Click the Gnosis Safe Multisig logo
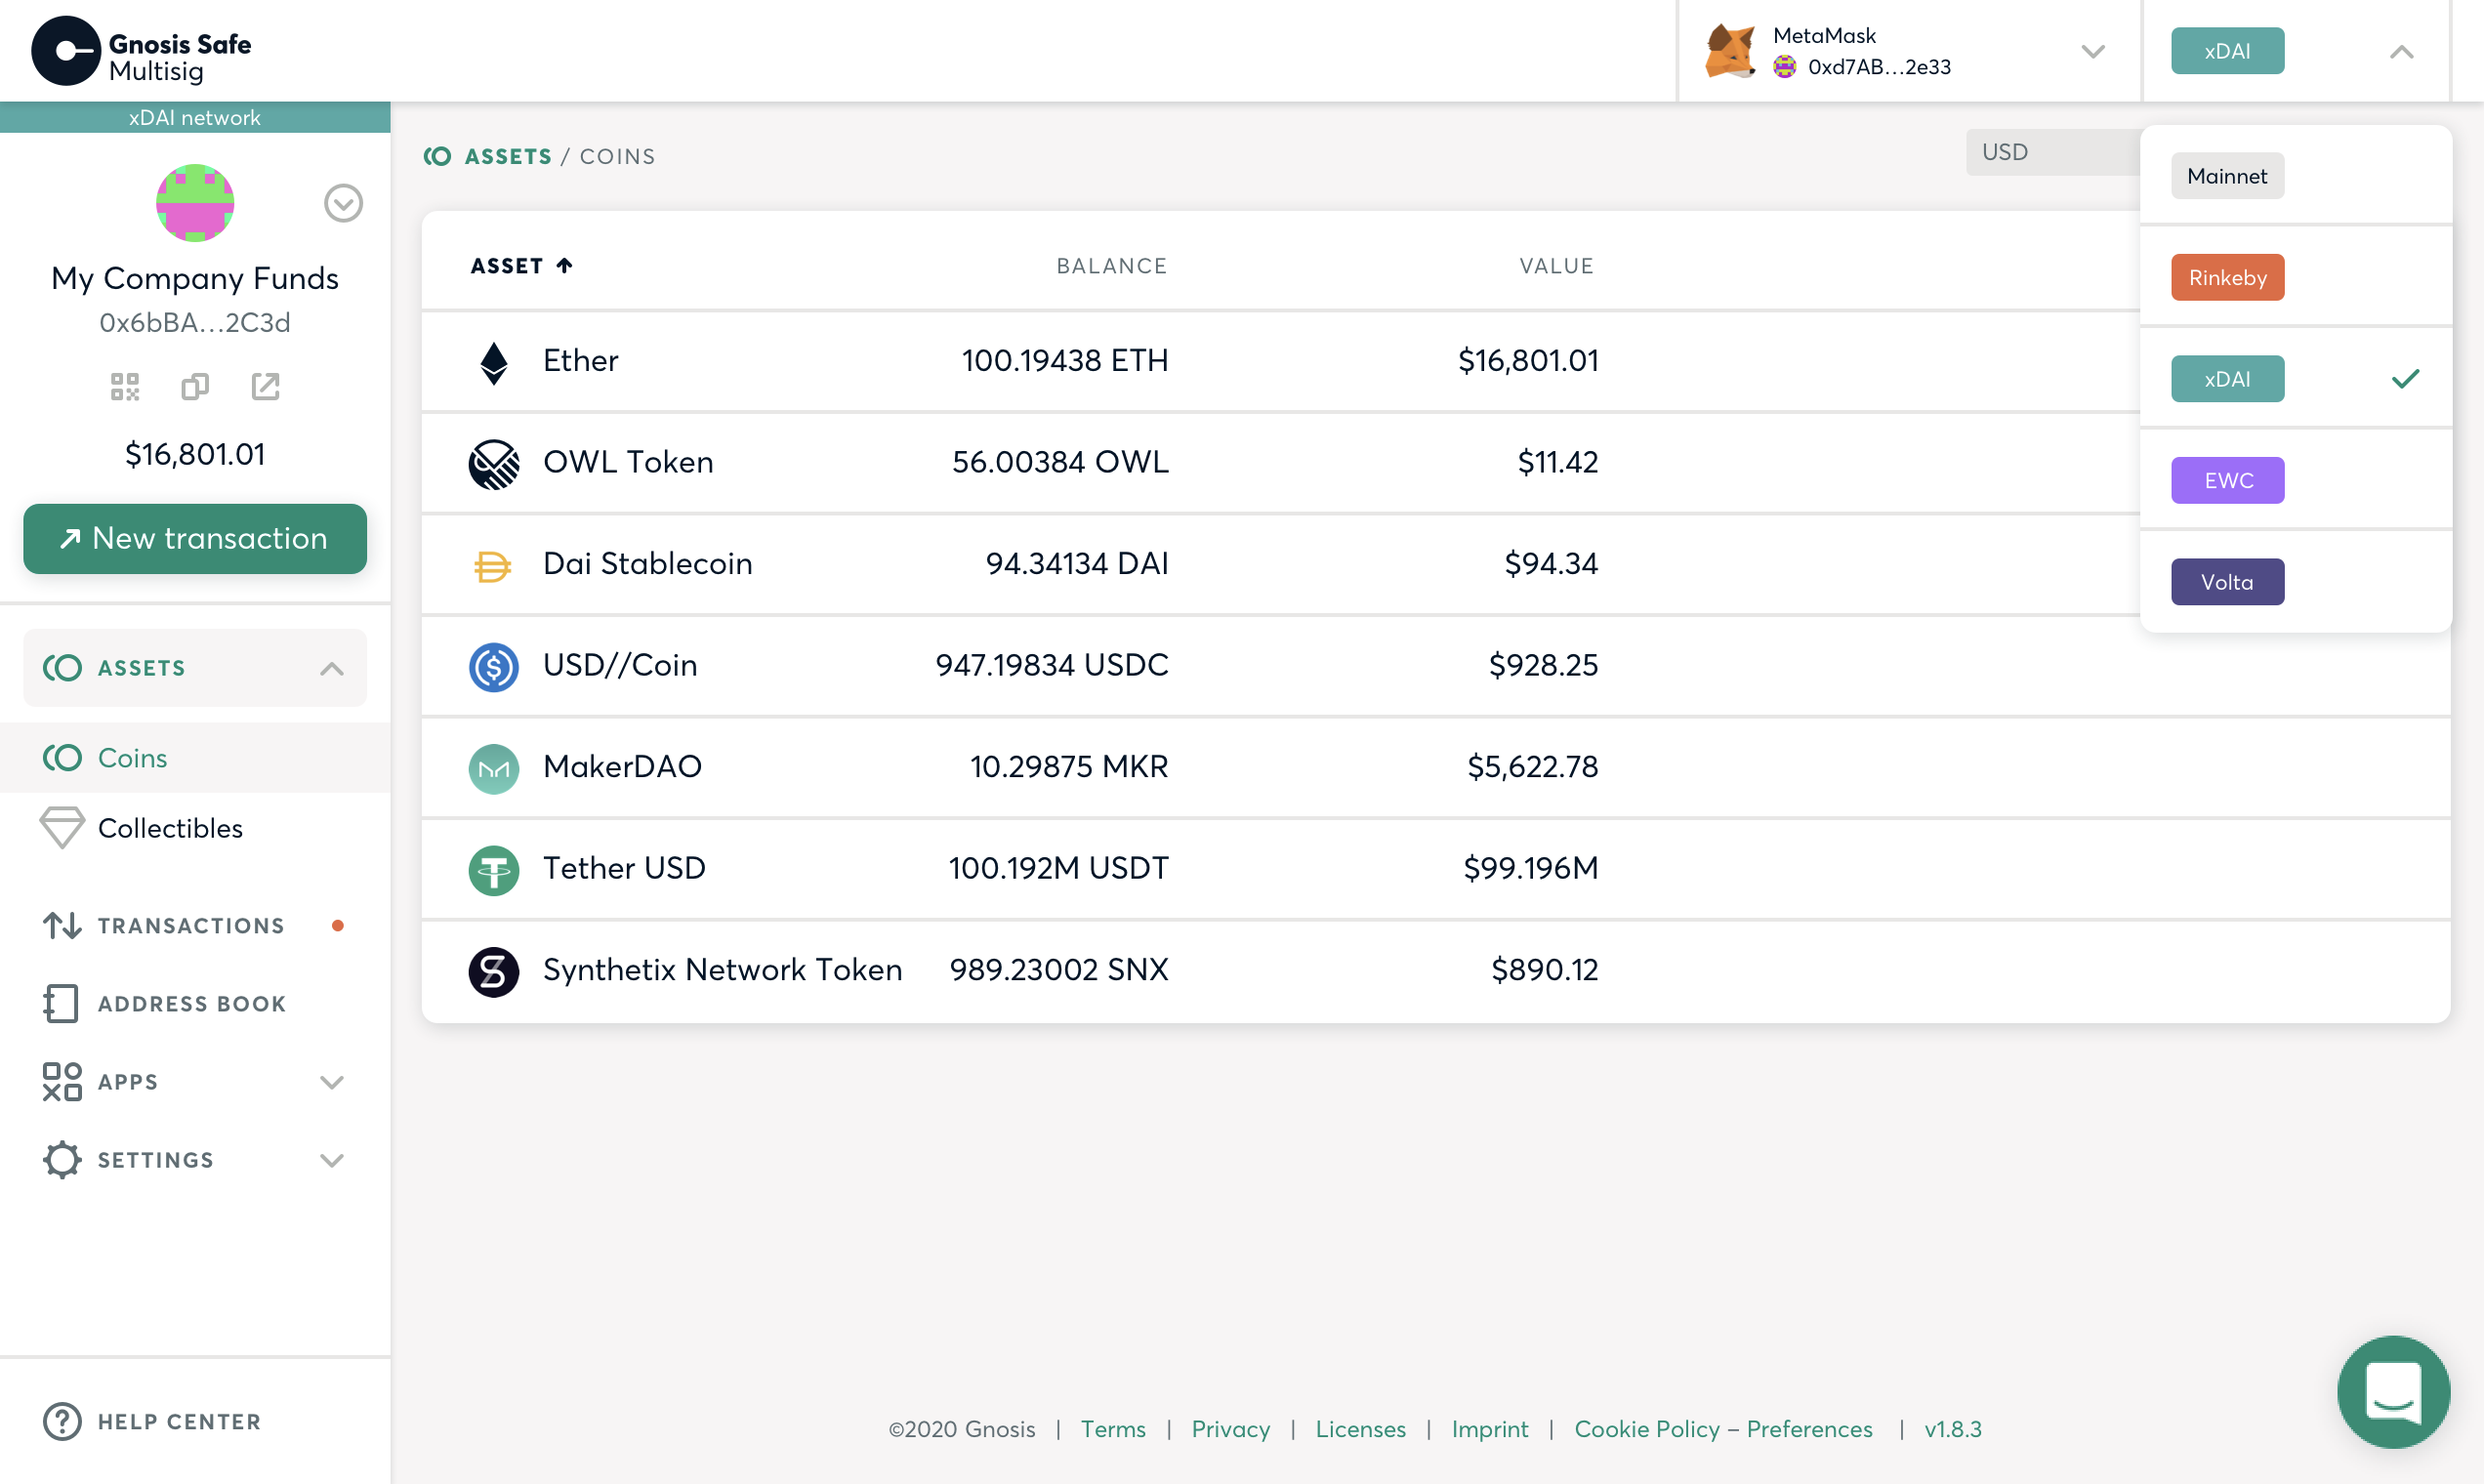The image size is (2484, 1484). click(x=141, y=51)
